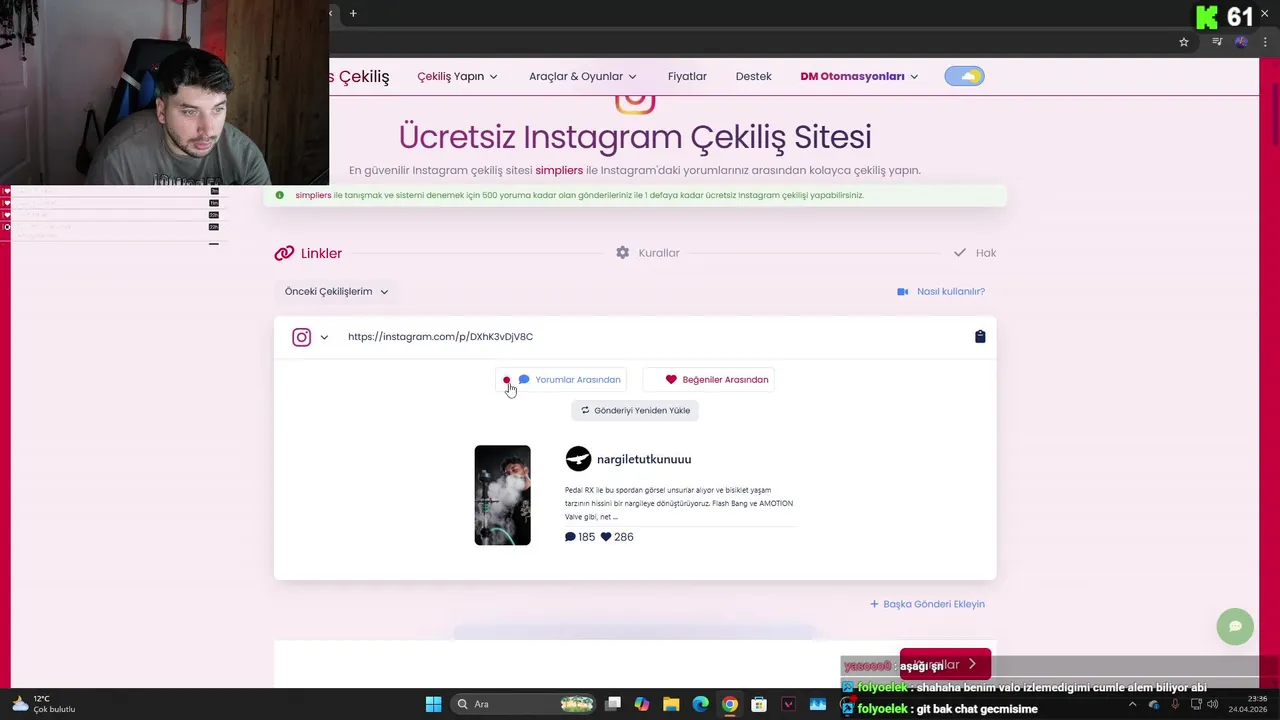Click the nargiletutkunuuu username text
1280x720 pixels.
[x=644, y=459]
